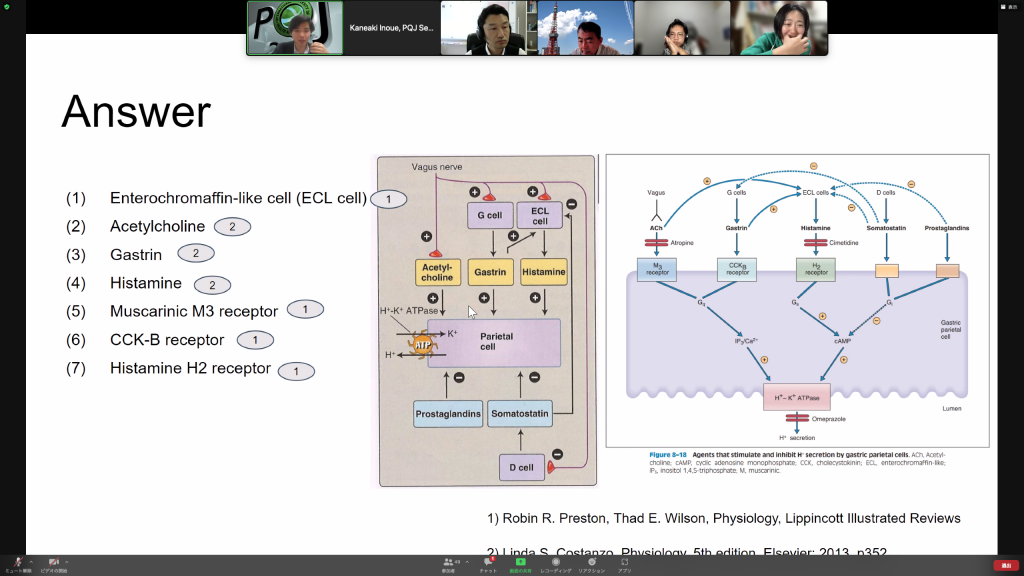This screenshot has width=1024, height=576.
Task: Expand the video options arrow beside camera
Action: (x=67, y=560)
